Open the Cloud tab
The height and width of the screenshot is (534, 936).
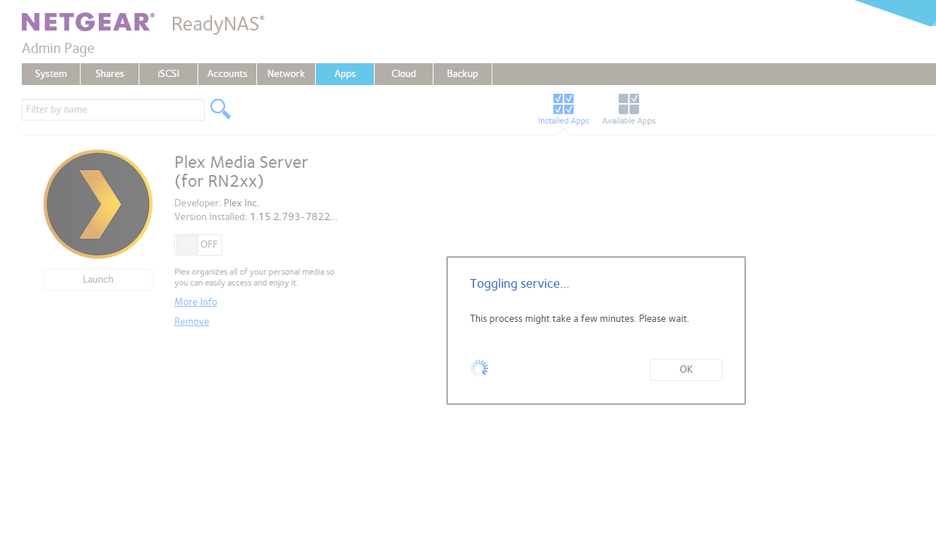click(404, 74)
